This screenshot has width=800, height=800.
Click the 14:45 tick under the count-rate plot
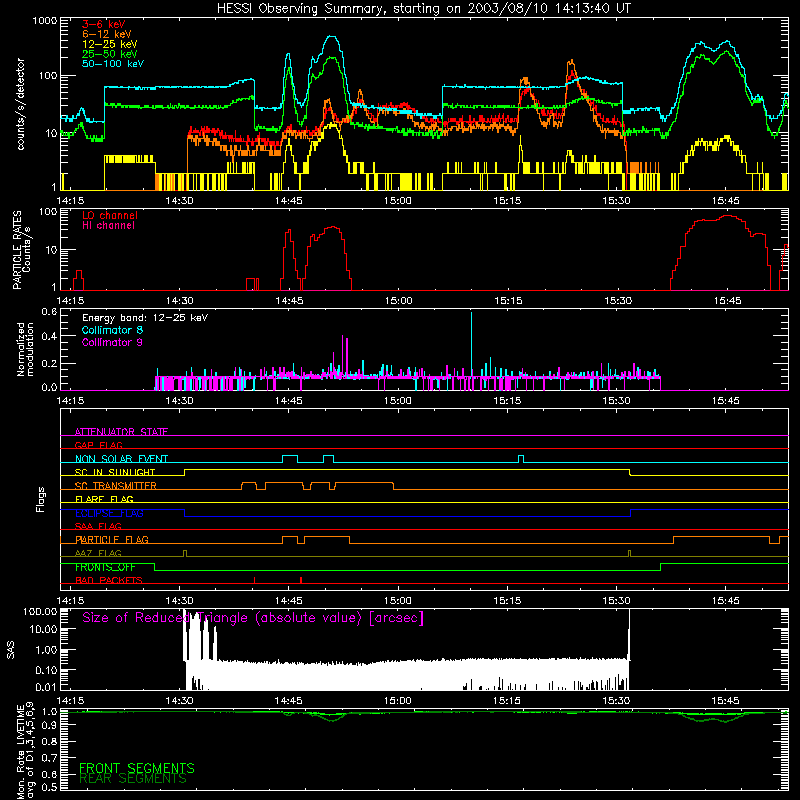tap(288, 201)
